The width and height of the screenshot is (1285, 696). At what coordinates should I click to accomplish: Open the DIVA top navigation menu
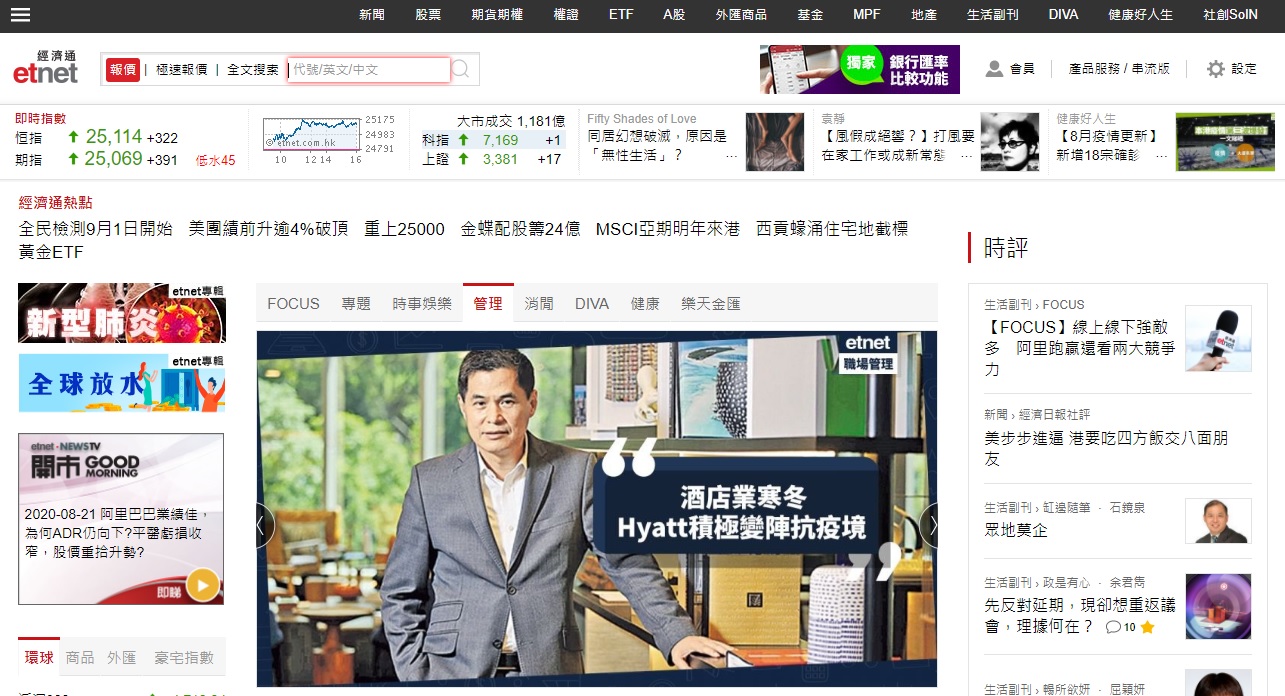(1064, 15)
